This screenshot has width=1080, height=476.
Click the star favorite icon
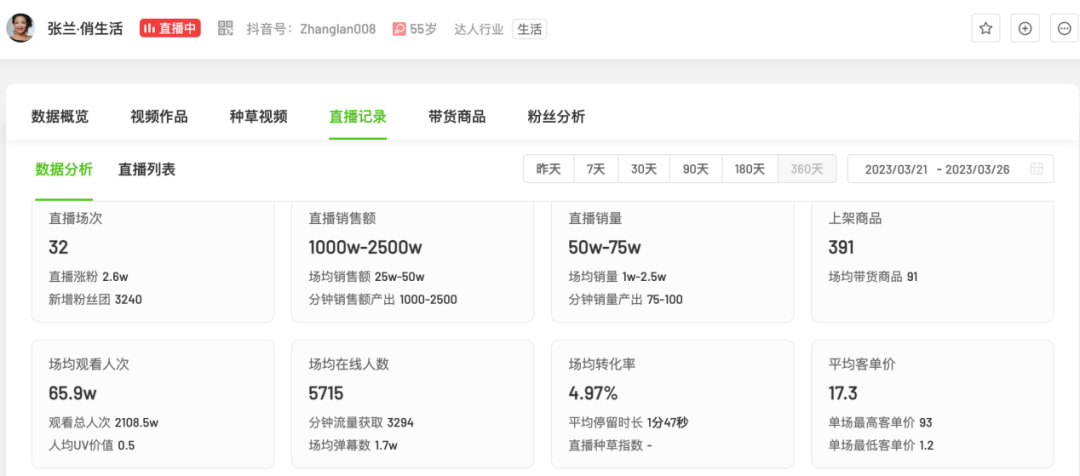click(x=985, y=29)
